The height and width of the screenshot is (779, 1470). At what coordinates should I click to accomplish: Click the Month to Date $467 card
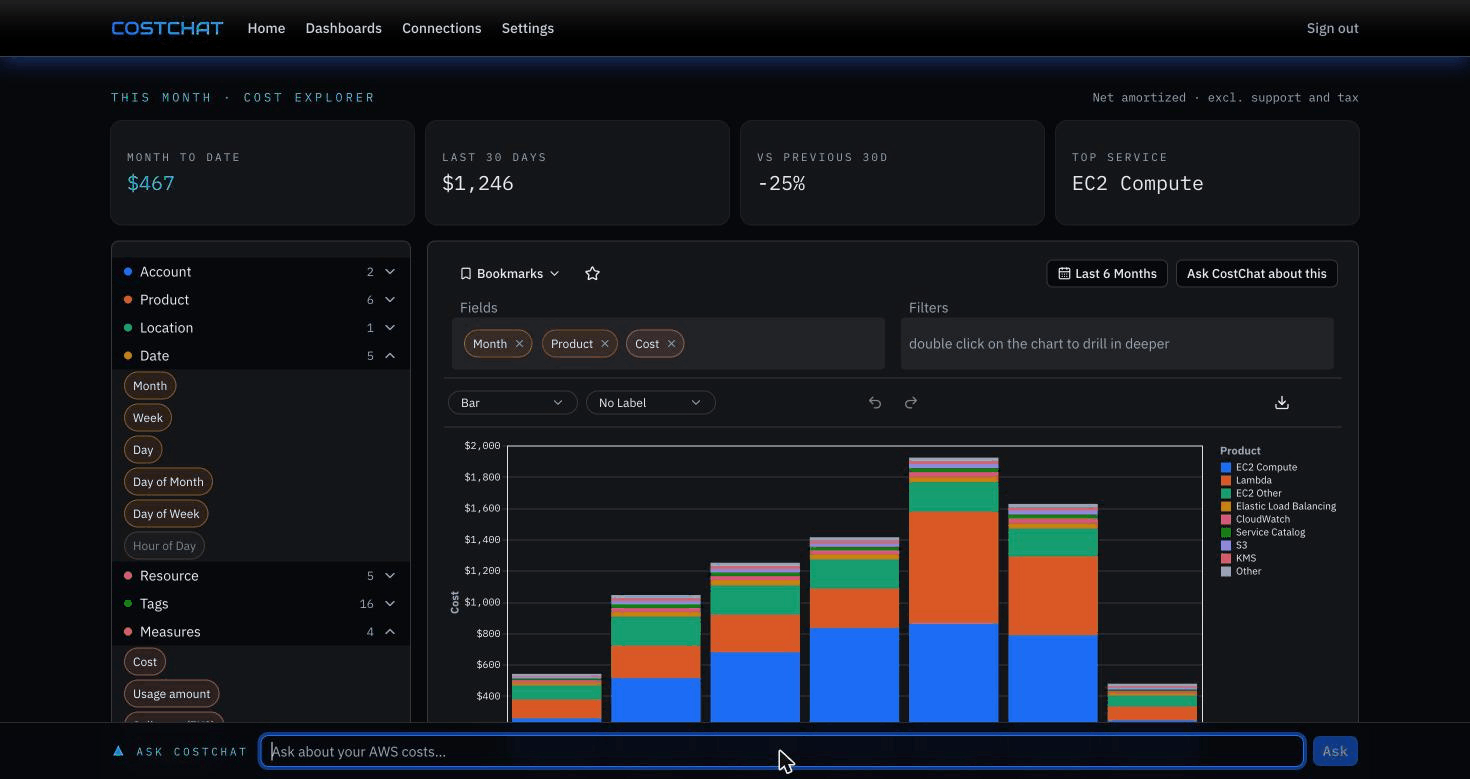262,173
